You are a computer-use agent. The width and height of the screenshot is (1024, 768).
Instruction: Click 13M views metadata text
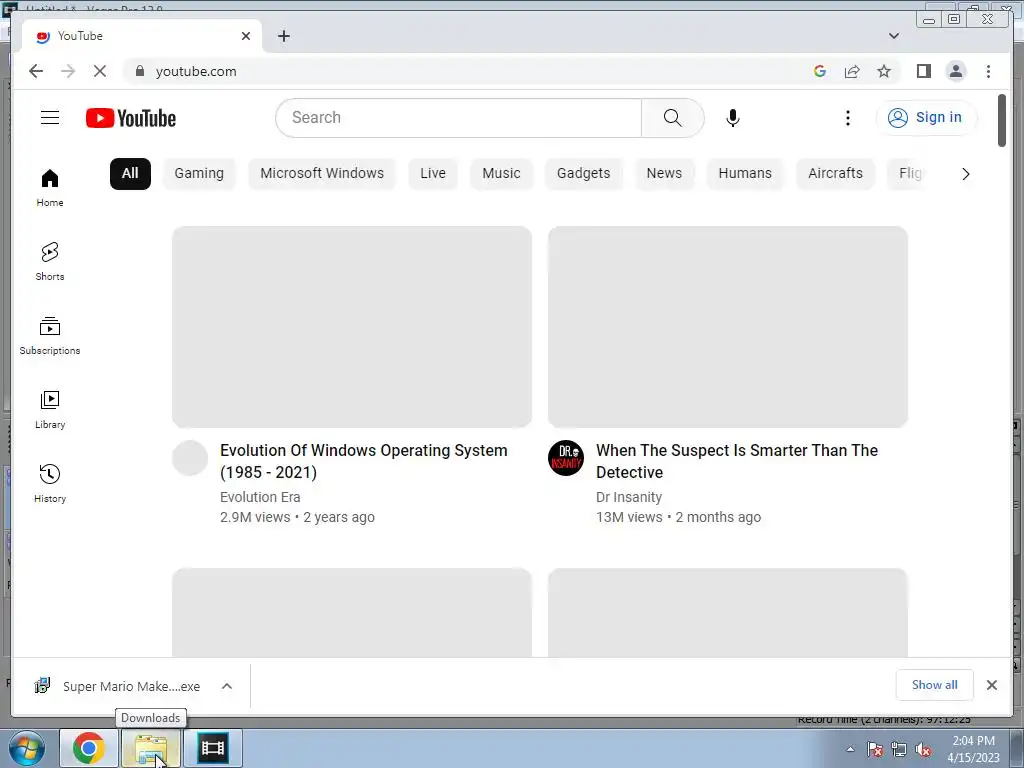[629, 517]
